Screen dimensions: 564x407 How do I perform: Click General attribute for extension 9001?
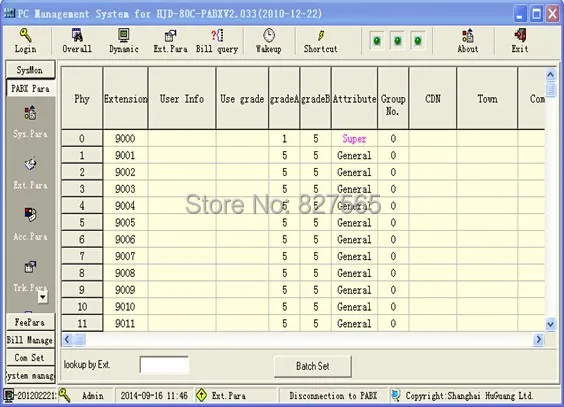[x=354, y=155]
